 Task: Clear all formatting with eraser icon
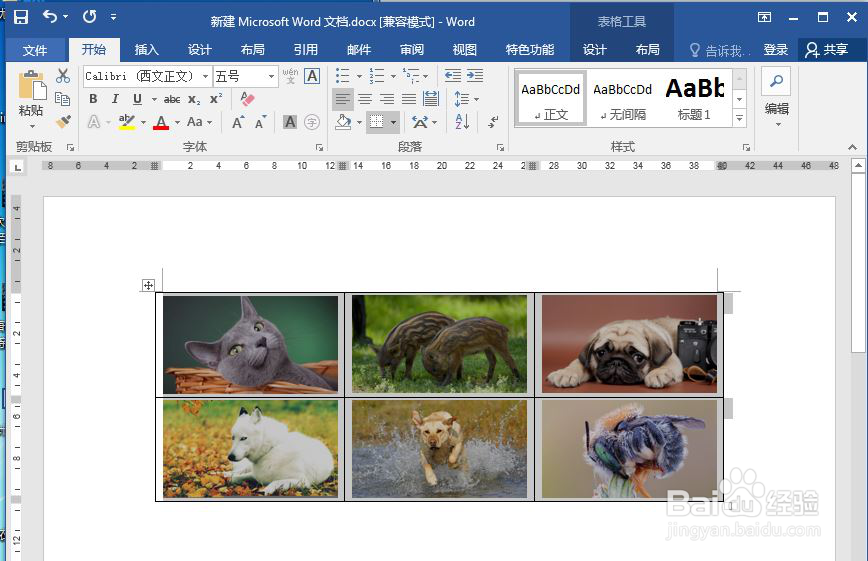pos(247,99)
